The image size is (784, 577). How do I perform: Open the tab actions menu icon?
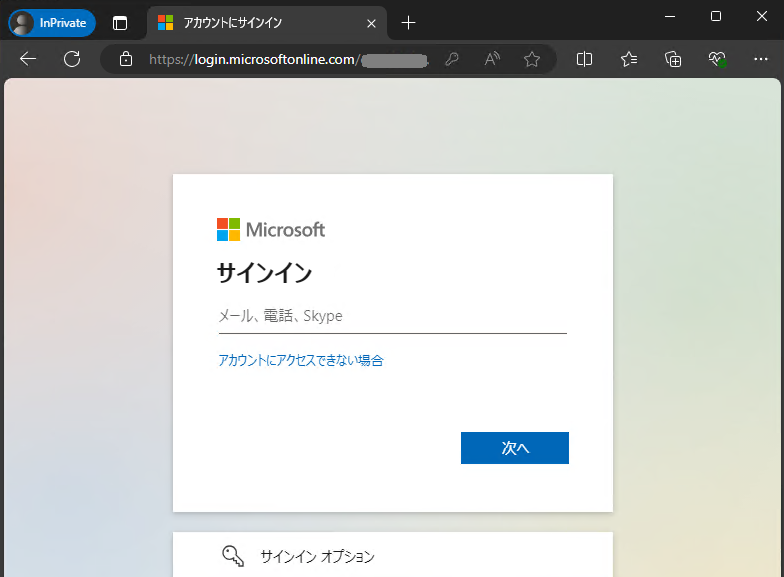click(120, 23)
